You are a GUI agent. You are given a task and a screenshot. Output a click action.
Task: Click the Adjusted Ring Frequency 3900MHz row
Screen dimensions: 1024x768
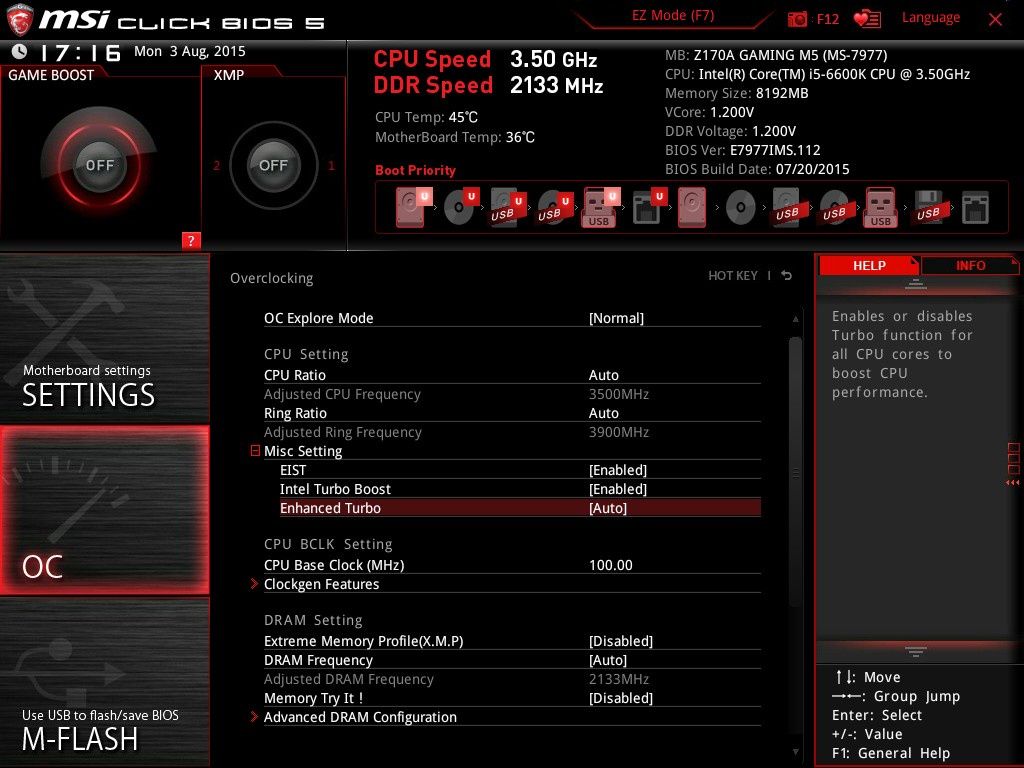[512, 432]
